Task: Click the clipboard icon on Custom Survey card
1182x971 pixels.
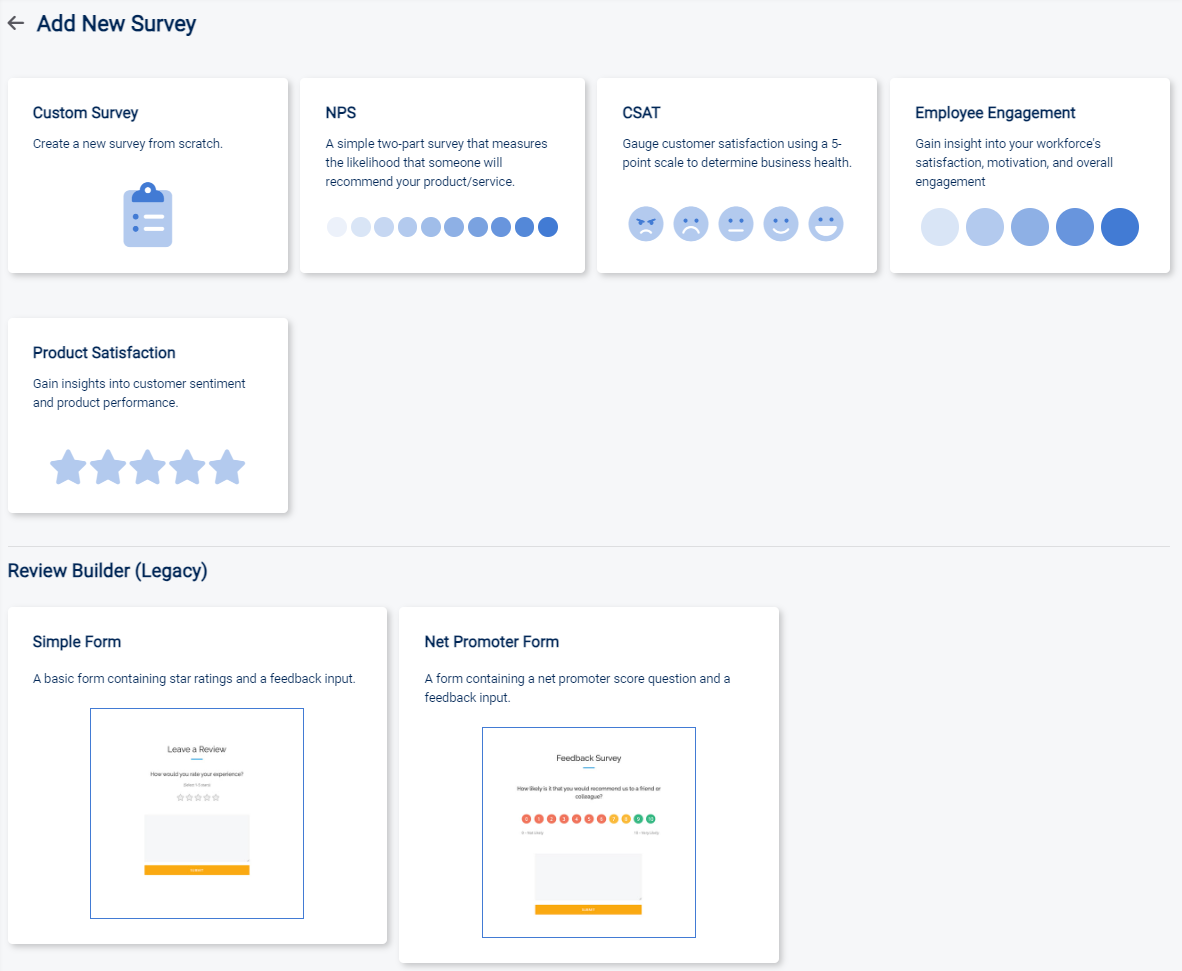Action: tap(147, 216)
